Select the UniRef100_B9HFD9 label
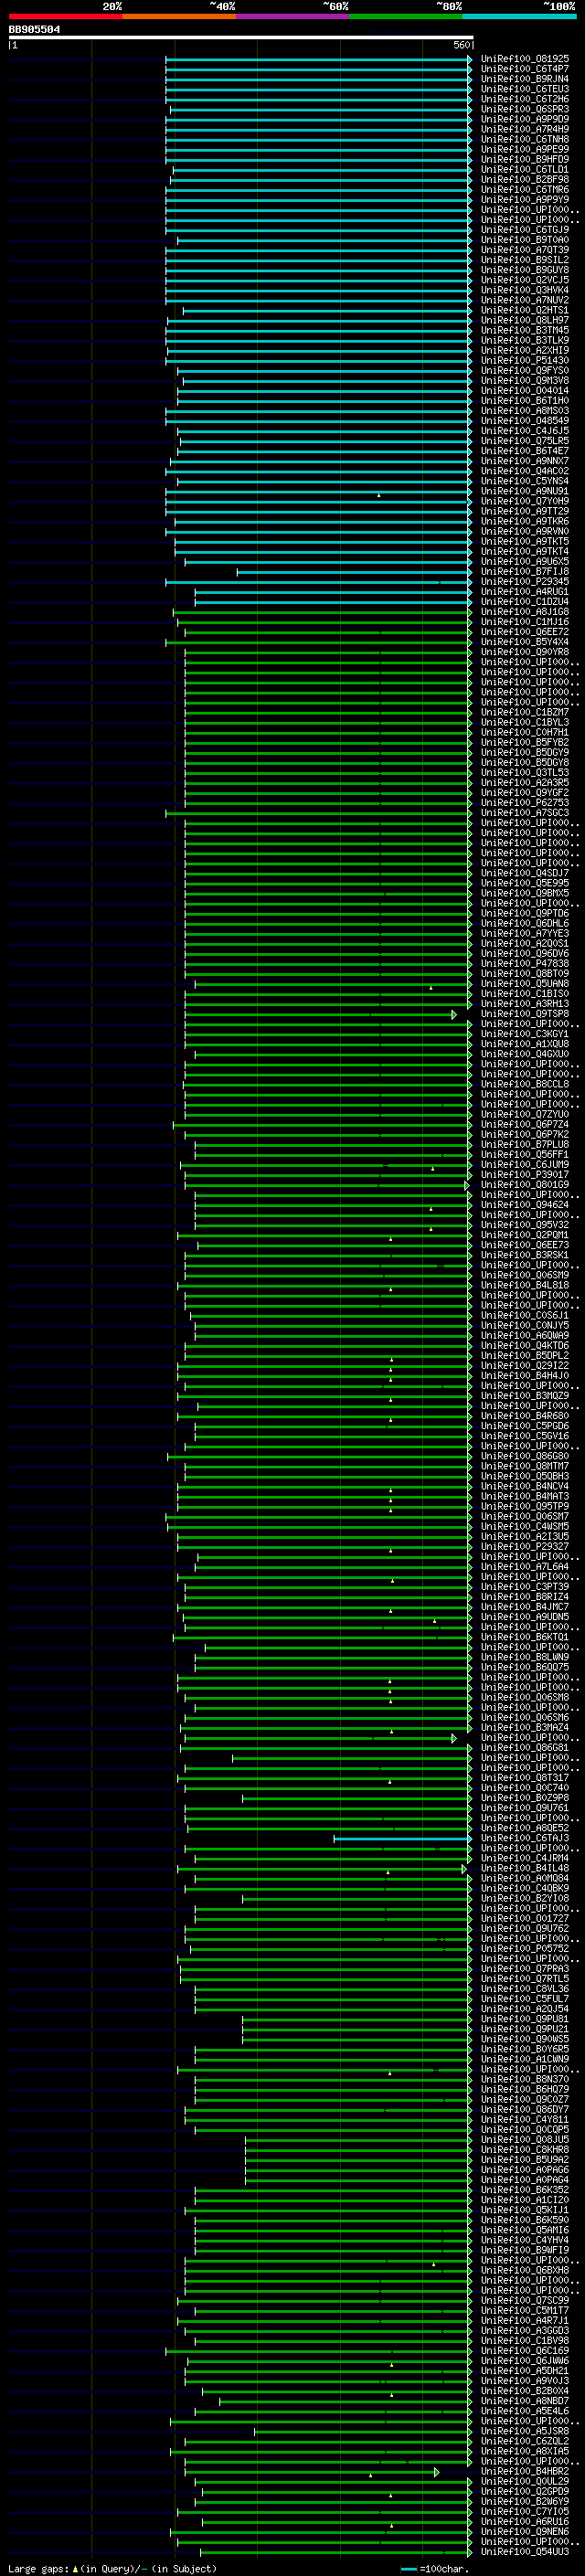The height and width of the screenshot is (2576, 585). [525, 159]
